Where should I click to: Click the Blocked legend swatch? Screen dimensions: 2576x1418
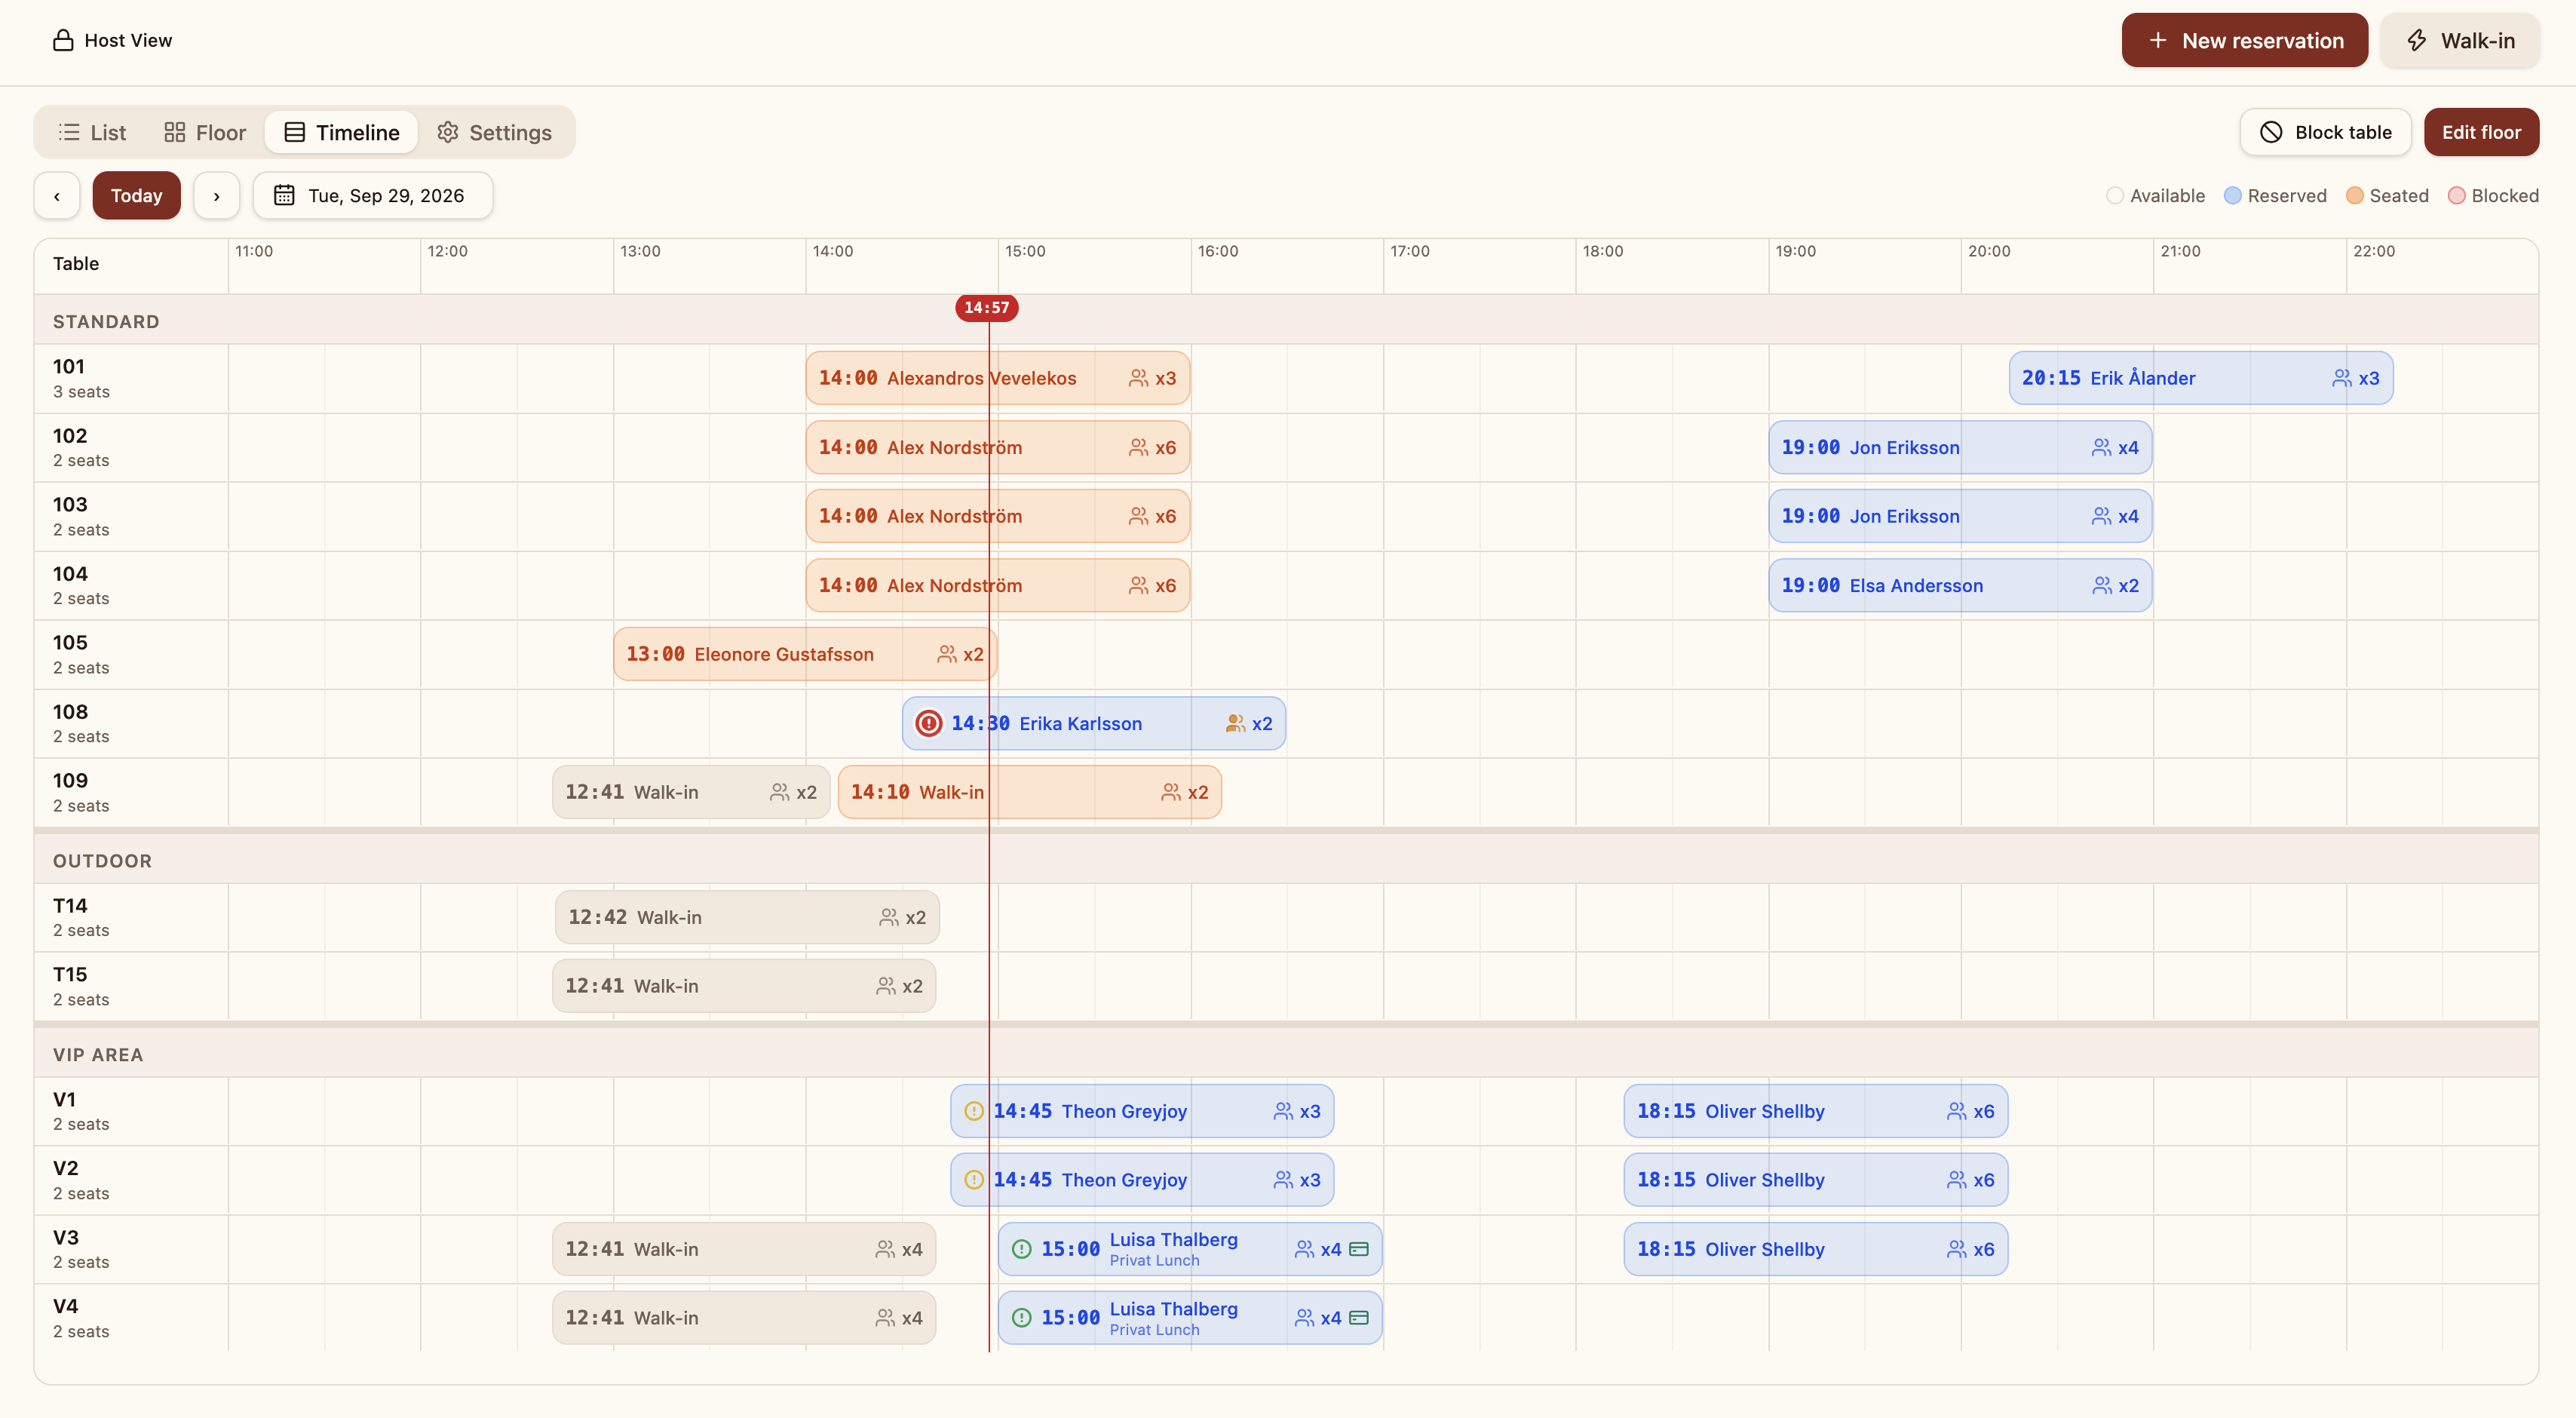2456,195
